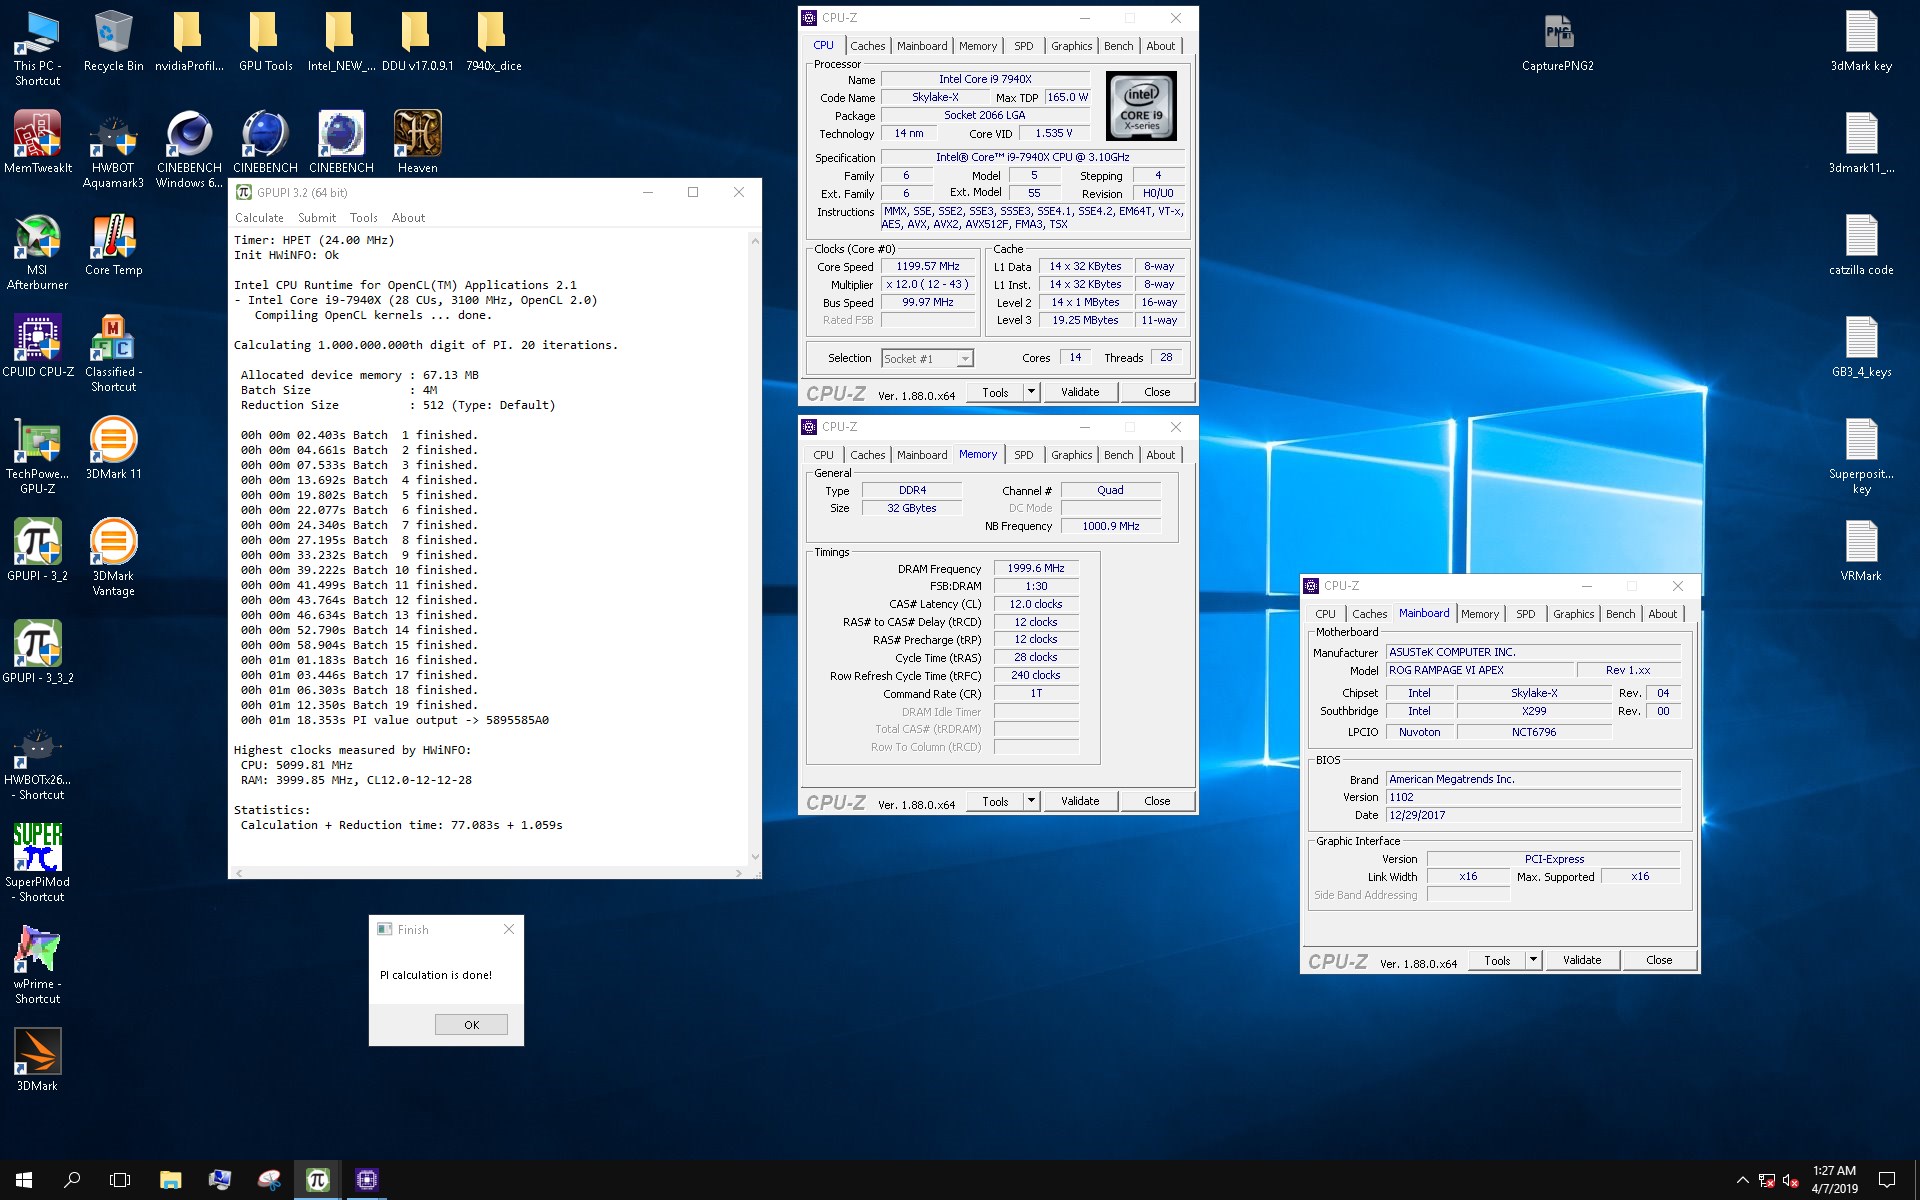Viewport: 1920px width, 1200px height.
Task: Launch GPUPI - 3_3_2 desktop icon
Action: tap(37, 652)
